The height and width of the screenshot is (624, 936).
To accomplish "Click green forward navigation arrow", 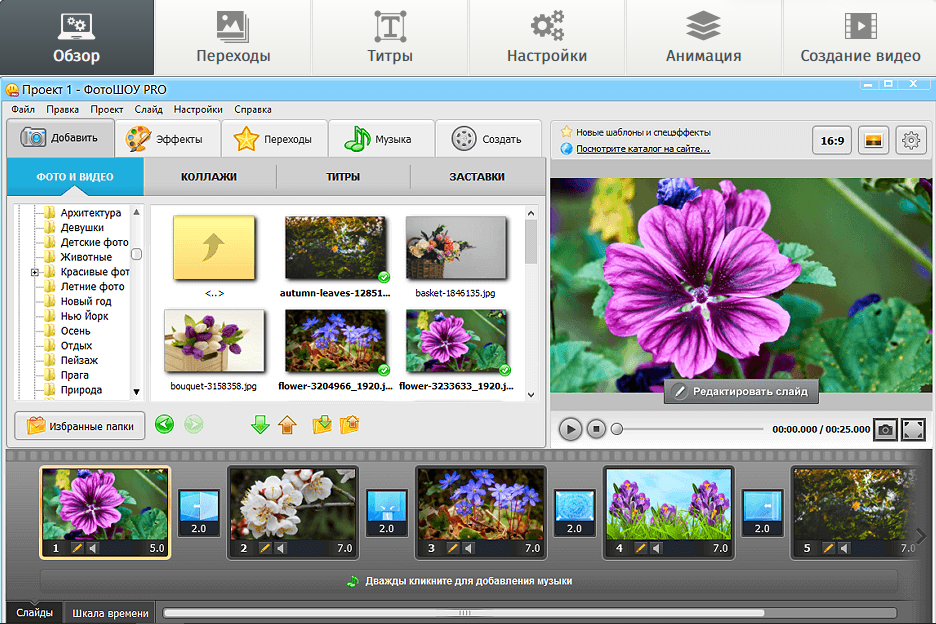I will 193,425.
